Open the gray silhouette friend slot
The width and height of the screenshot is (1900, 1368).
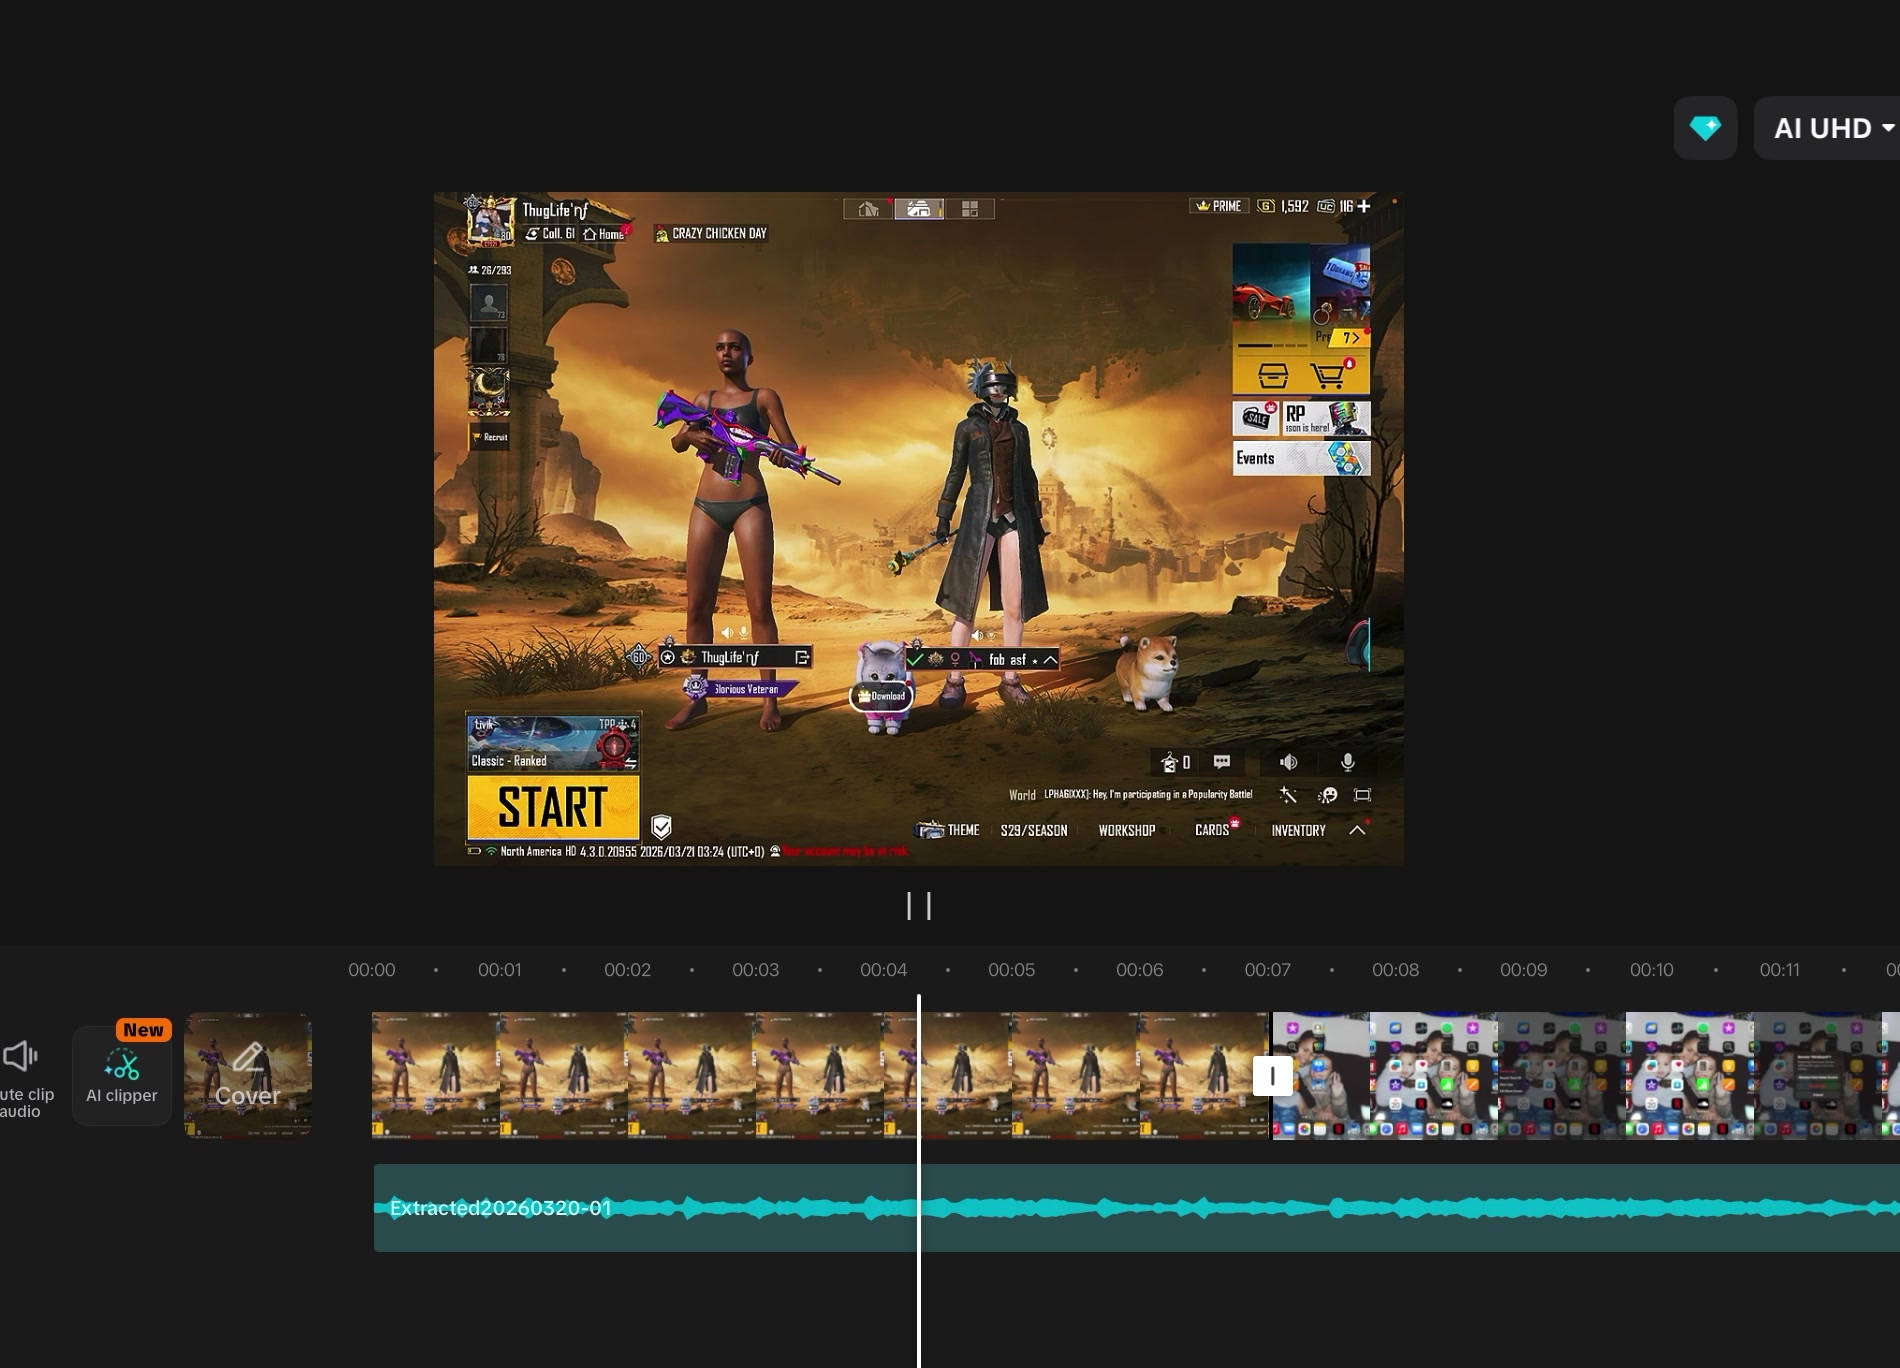489,302
